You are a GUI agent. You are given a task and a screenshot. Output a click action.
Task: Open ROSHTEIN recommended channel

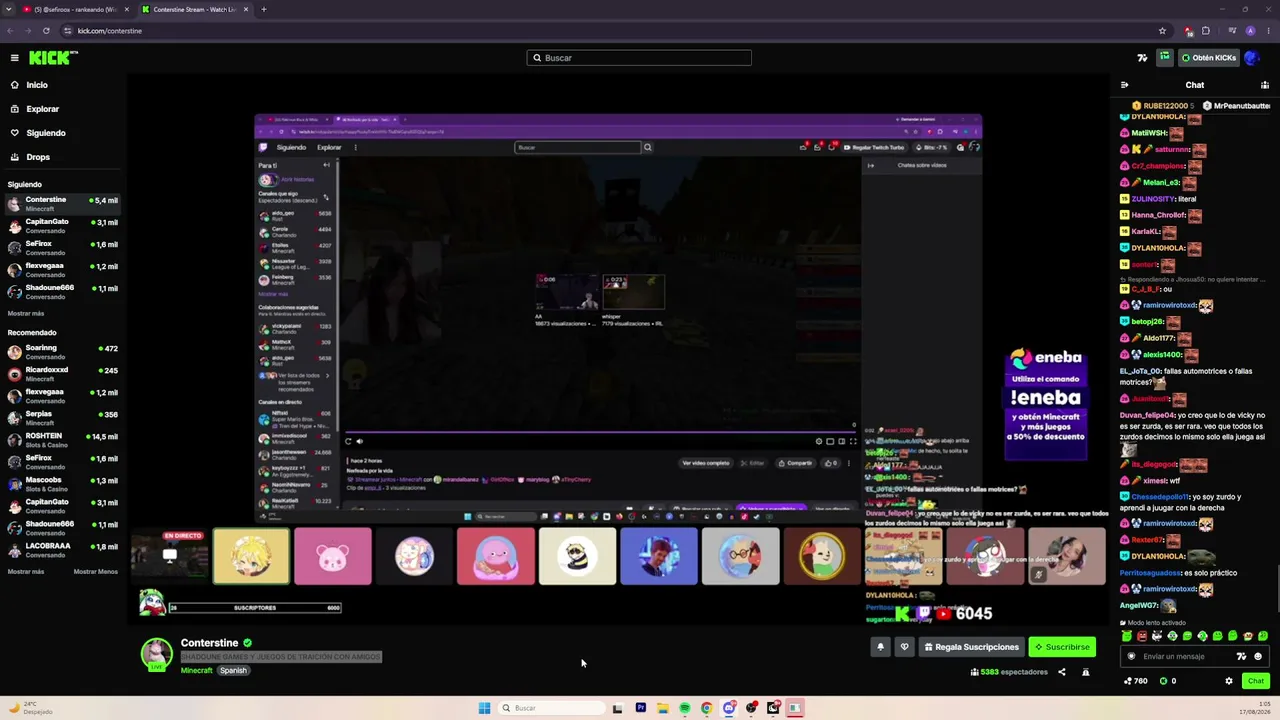pyautogui.click(x=62, y=440)
